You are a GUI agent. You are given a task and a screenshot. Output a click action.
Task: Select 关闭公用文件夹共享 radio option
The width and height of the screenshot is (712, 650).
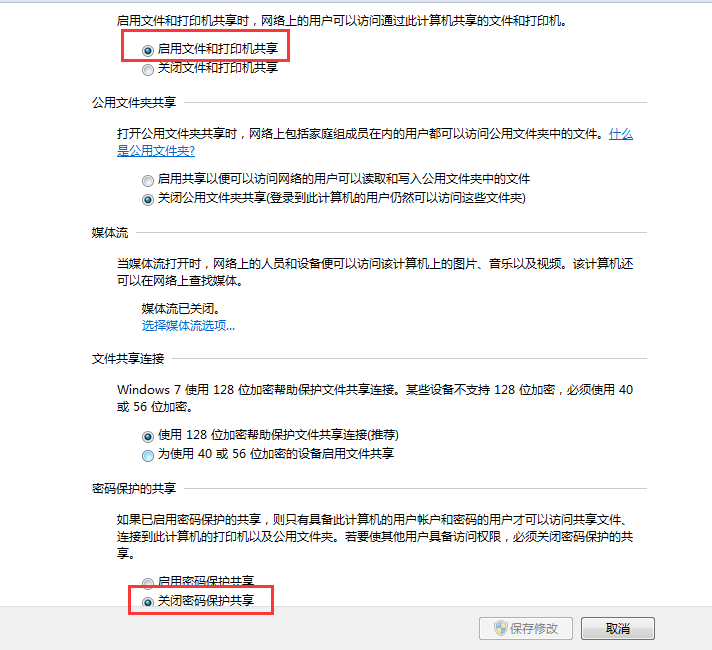[148, 200]
